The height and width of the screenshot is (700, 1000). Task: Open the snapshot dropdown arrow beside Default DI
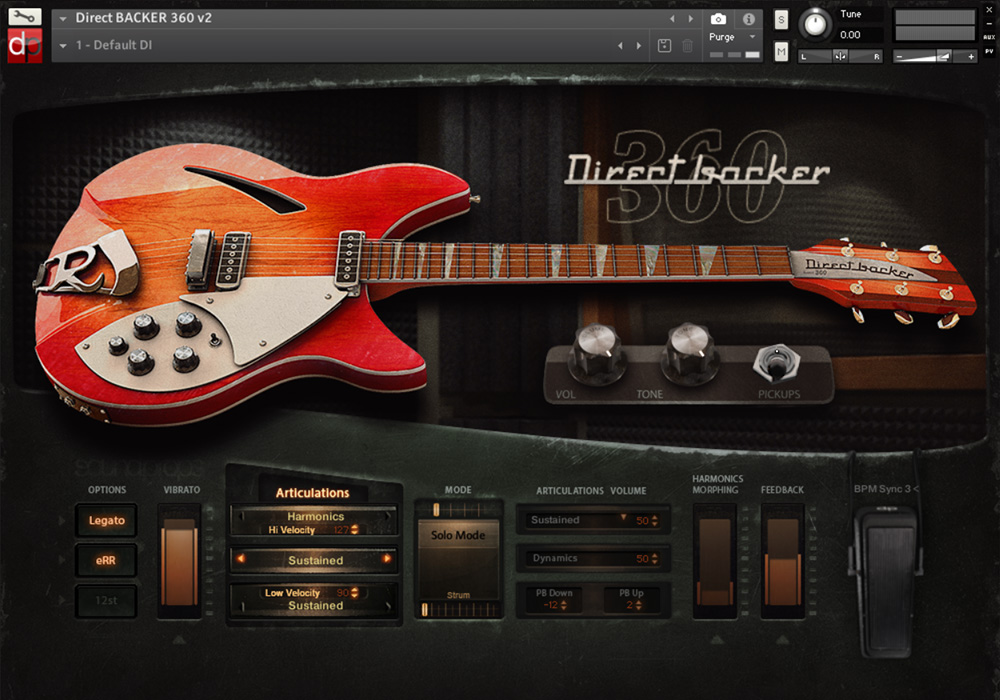(62, 46)
